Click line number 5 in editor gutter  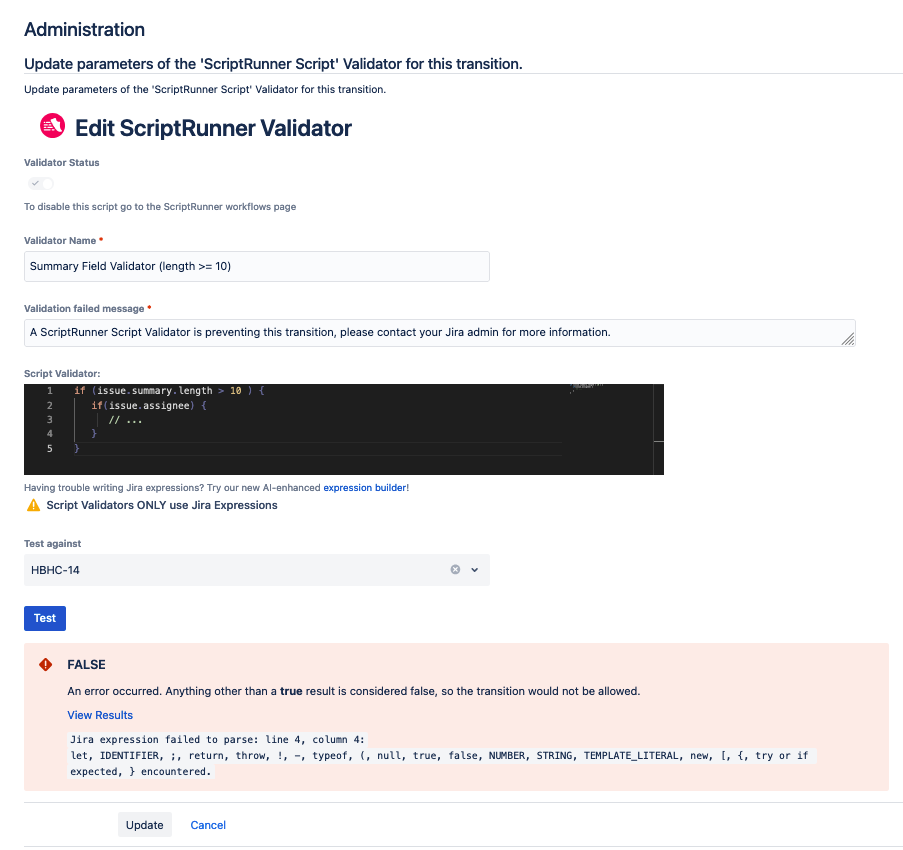(x=50, y=449)
